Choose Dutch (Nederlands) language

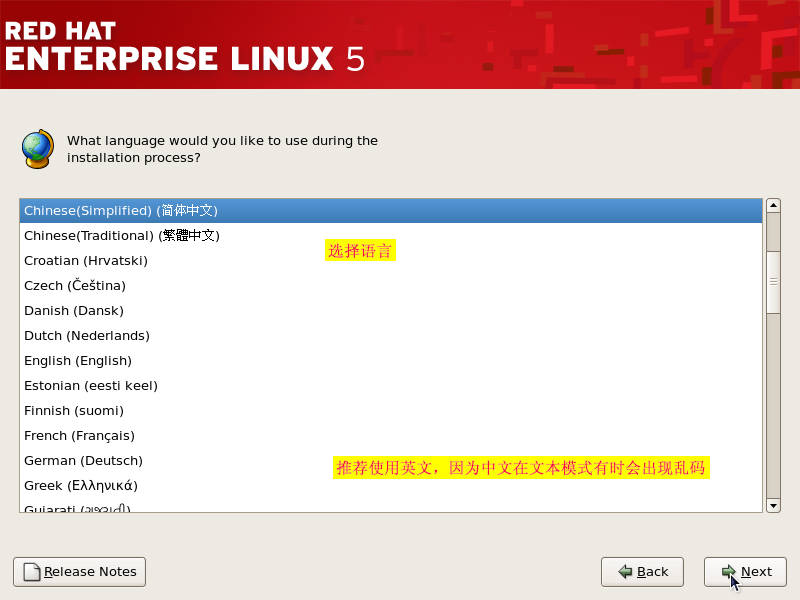pyautogui.click(x=391, y=336)
